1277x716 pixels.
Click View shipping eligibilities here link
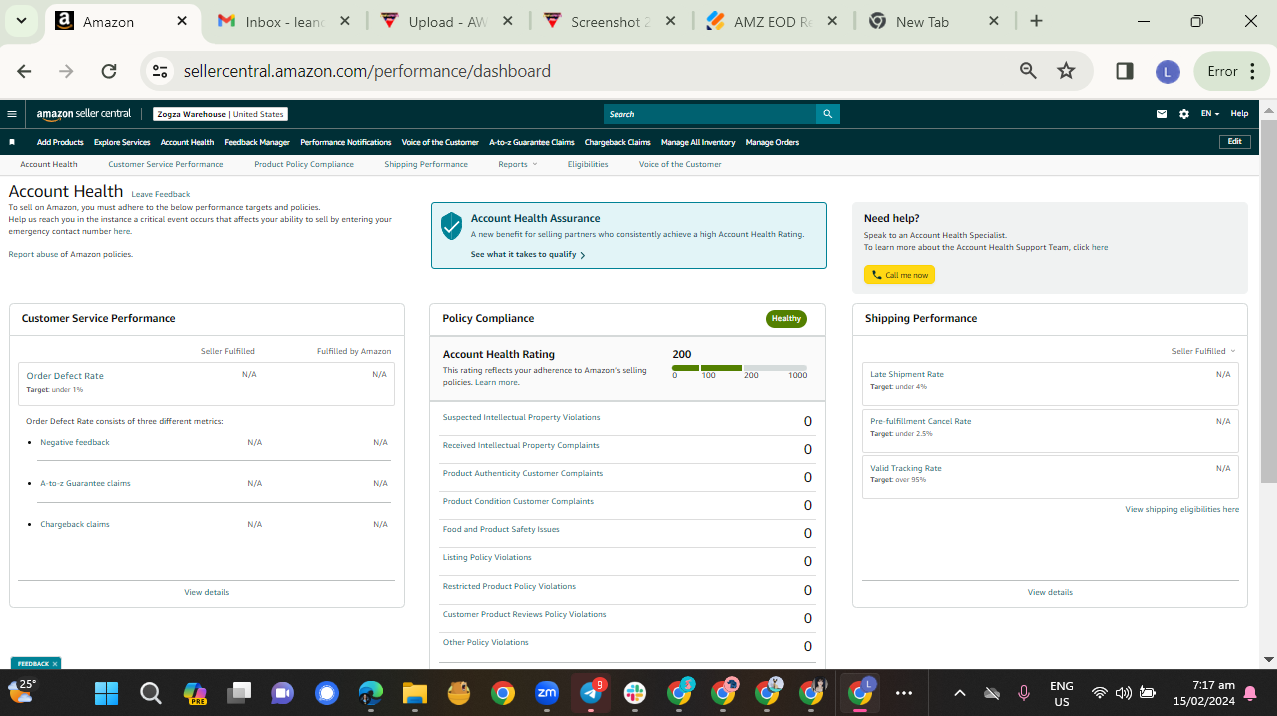[x=1182, y=509]
